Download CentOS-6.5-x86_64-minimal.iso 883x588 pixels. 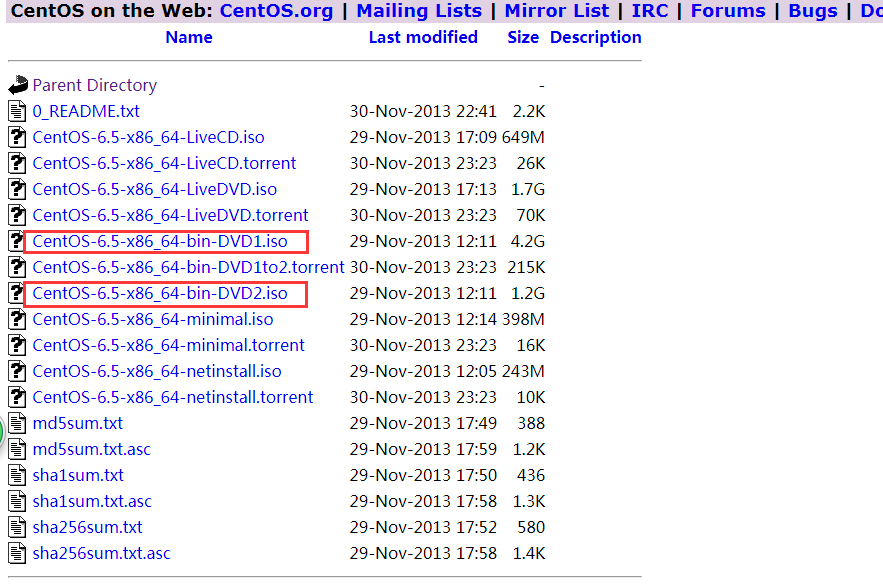[x=153, y=319]
